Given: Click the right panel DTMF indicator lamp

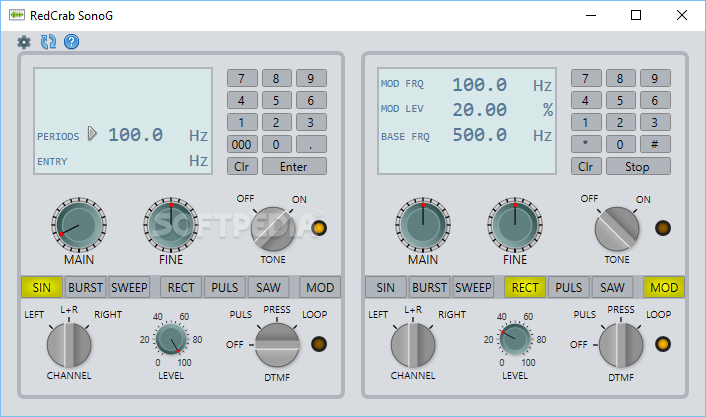Looking at the screenshot, I should tap(663, 344).
